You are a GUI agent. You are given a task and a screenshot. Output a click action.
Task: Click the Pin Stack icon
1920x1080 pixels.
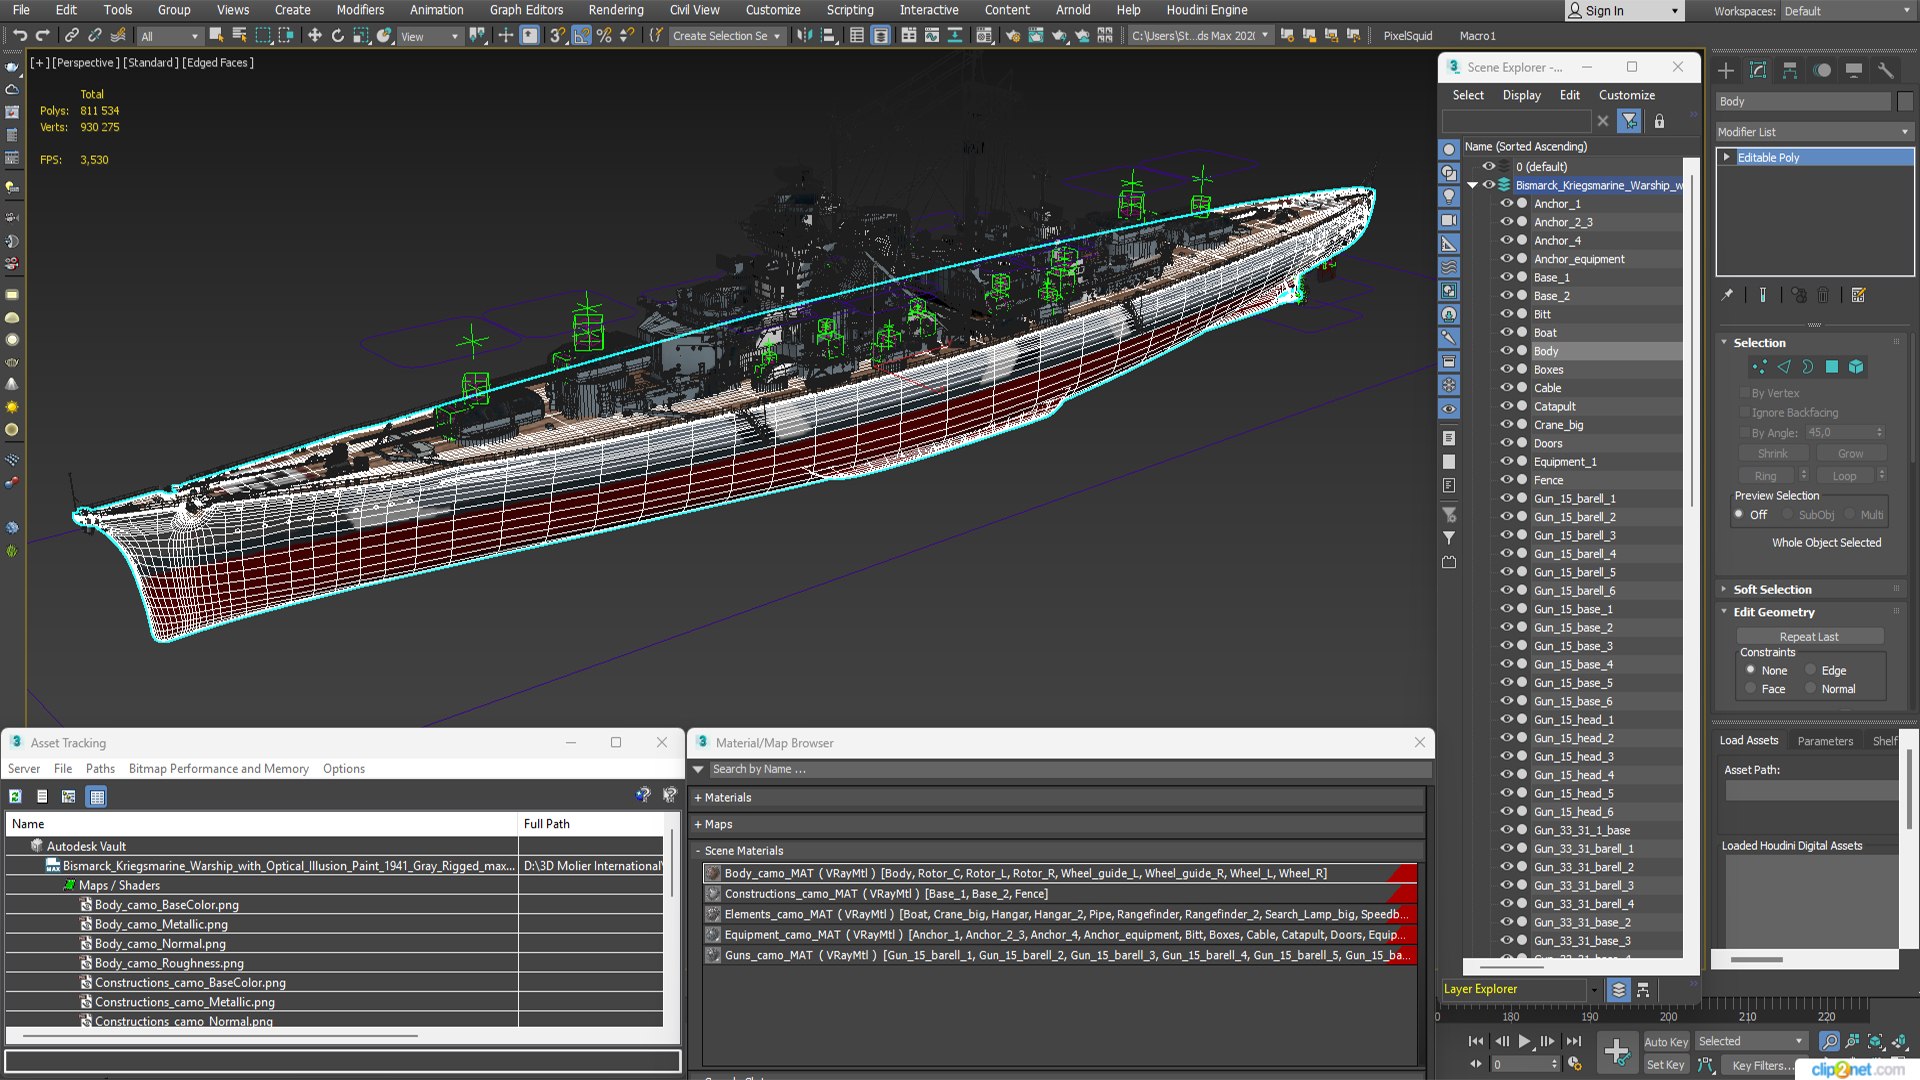coord(1727,295)
